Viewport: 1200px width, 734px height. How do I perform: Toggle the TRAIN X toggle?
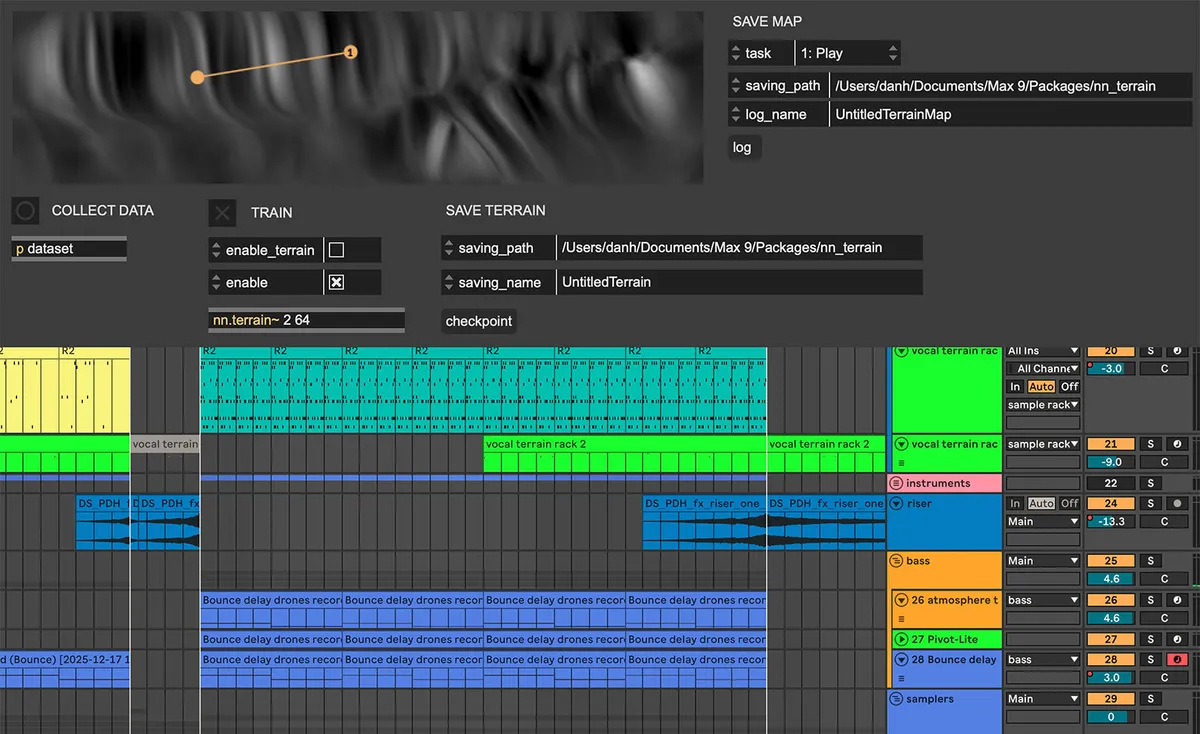[223, 213]
